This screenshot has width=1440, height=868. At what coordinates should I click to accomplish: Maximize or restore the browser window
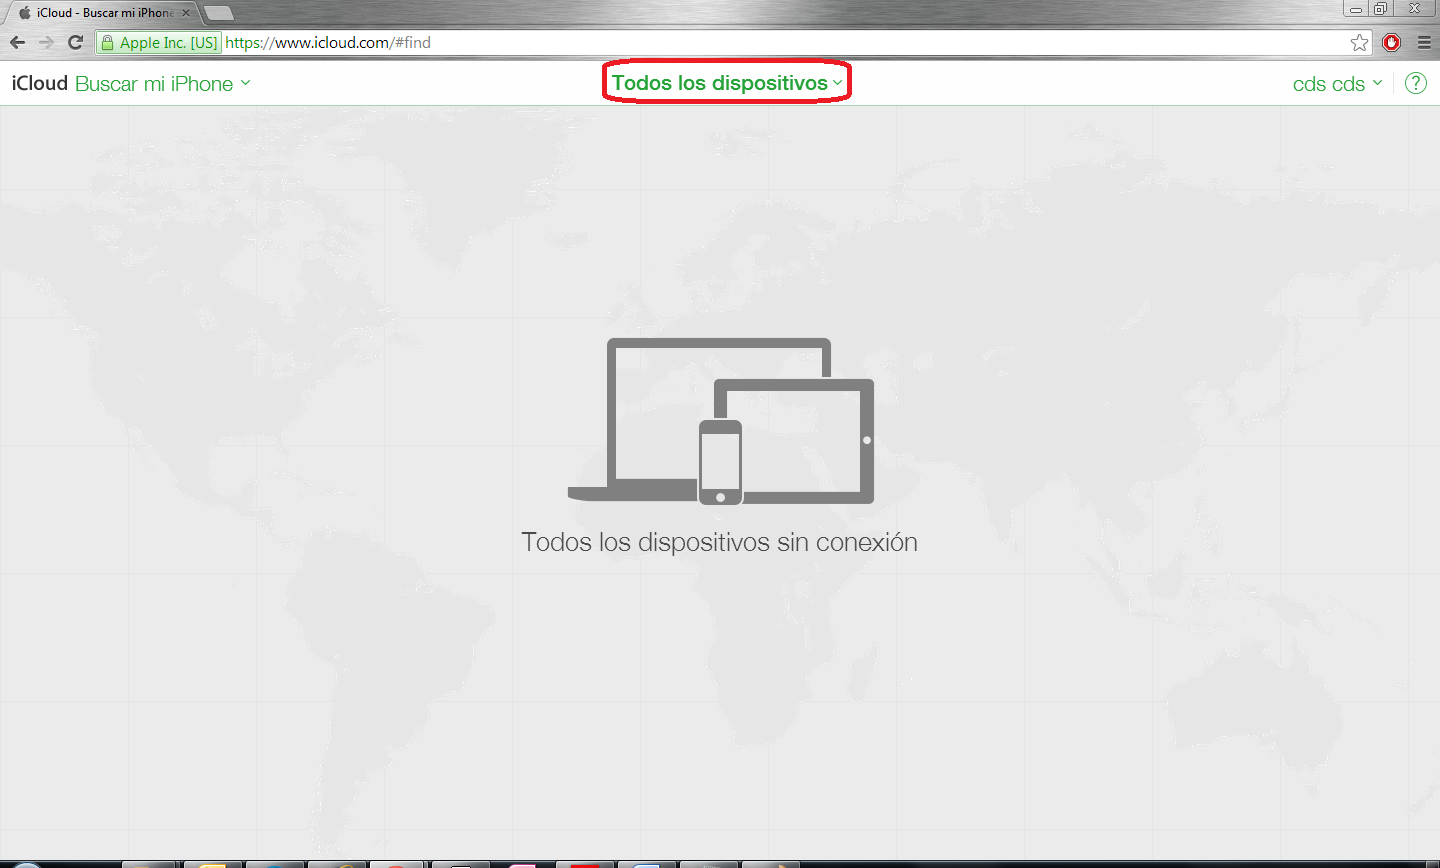[x=1380, y=9]
